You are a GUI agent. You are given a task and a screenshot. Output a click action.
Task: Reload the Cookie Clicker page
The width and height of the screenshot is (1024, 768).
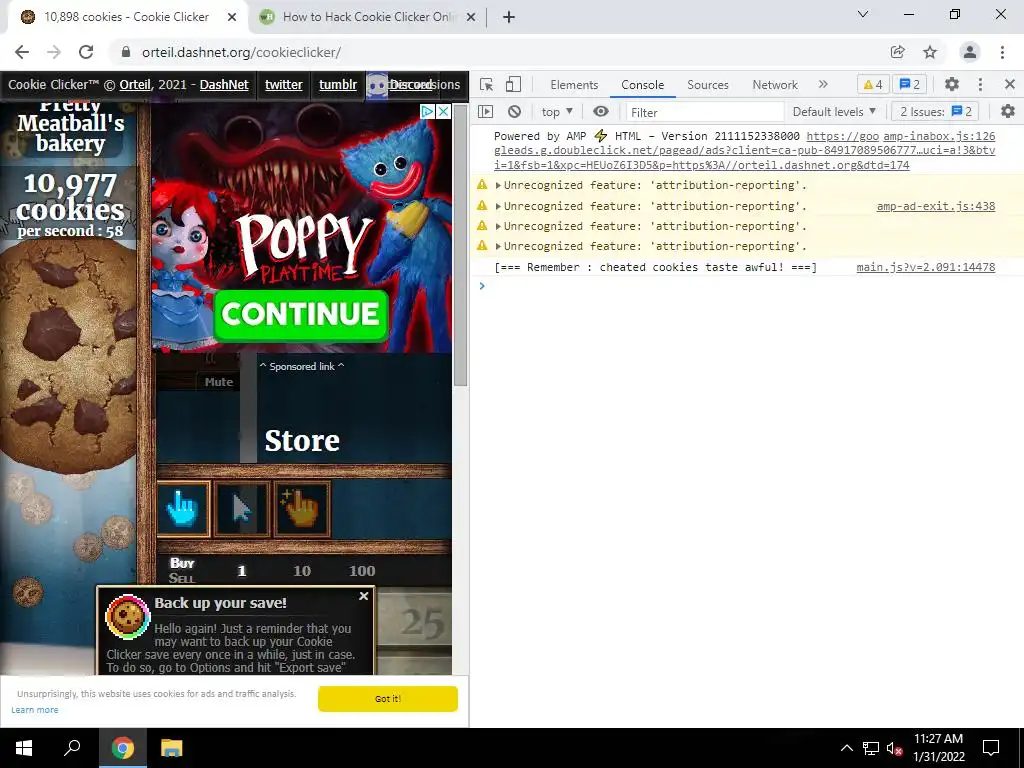[x=86, y=52]
